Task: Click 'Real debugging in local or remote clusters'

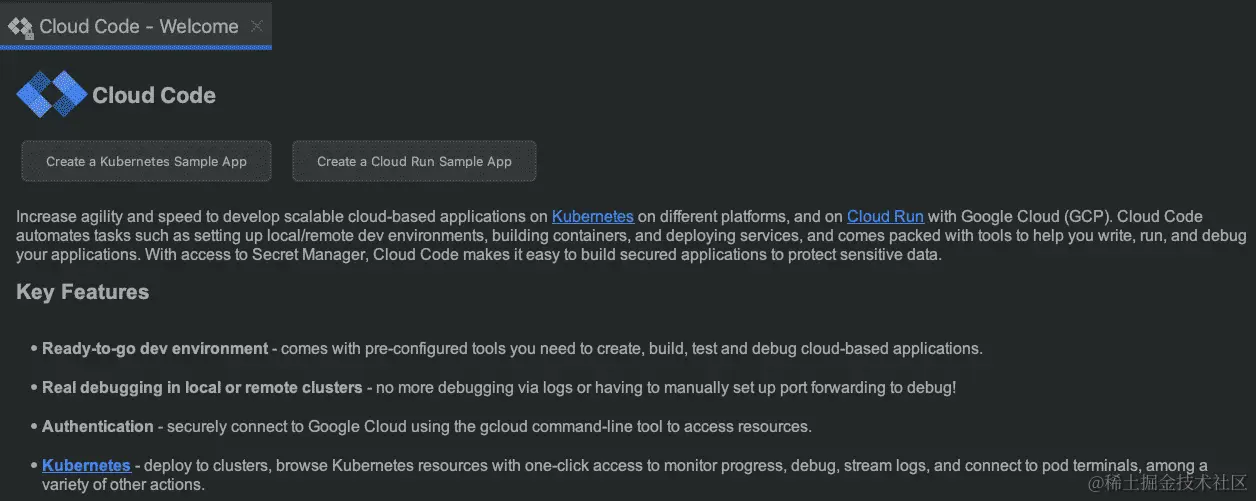Action: pos(202,387)
